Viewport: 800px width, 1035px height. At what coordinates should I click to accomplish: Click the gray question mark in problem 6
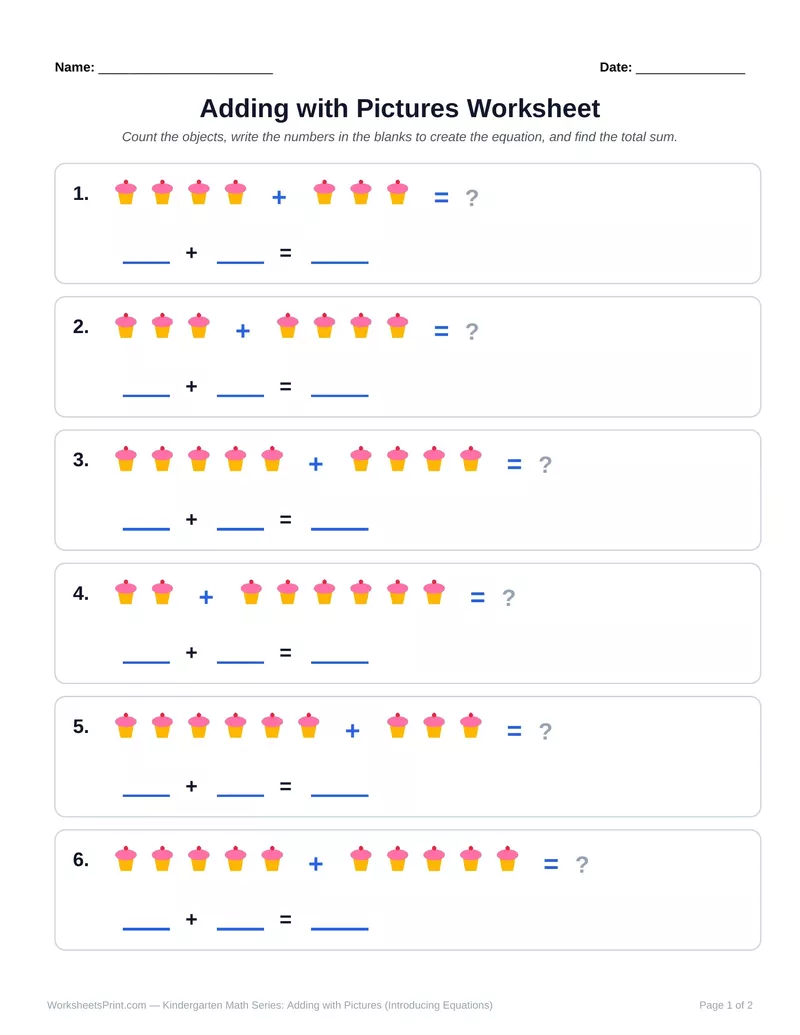pos(582,864)
